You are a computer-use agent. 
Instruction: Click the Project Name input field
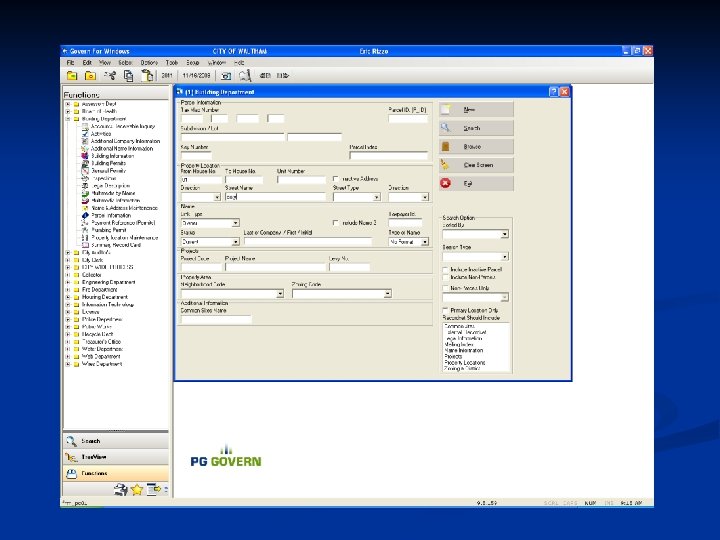coord(275,267)
